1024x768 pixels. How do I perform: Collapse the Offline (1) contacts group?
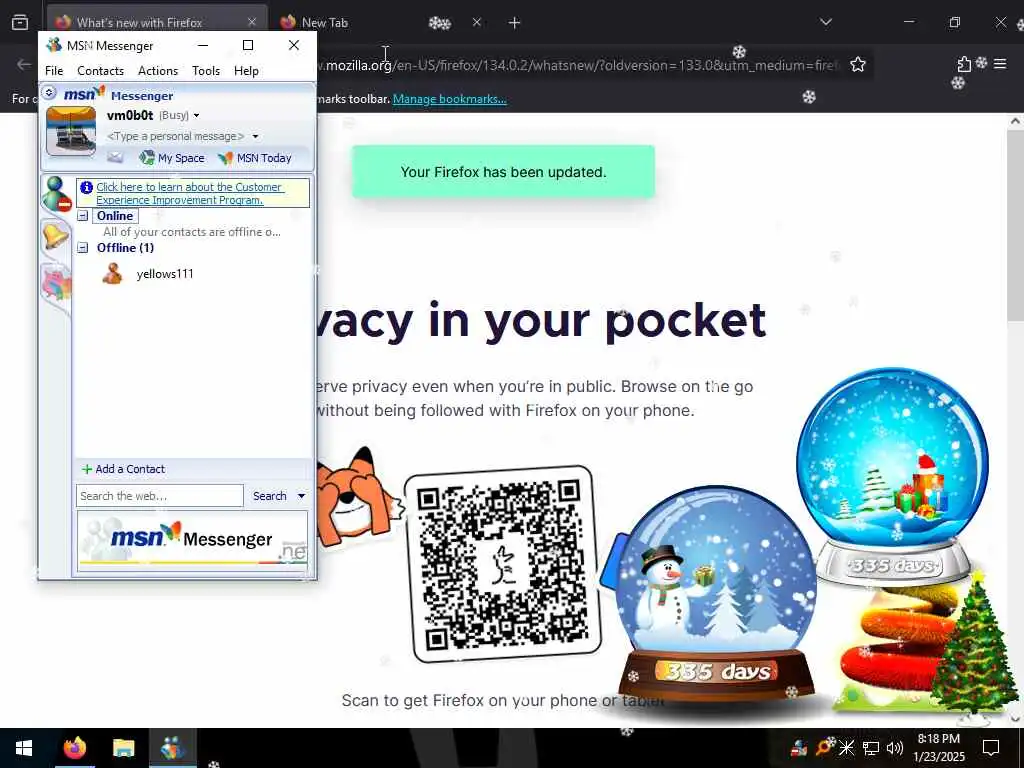tap(83, 248)
